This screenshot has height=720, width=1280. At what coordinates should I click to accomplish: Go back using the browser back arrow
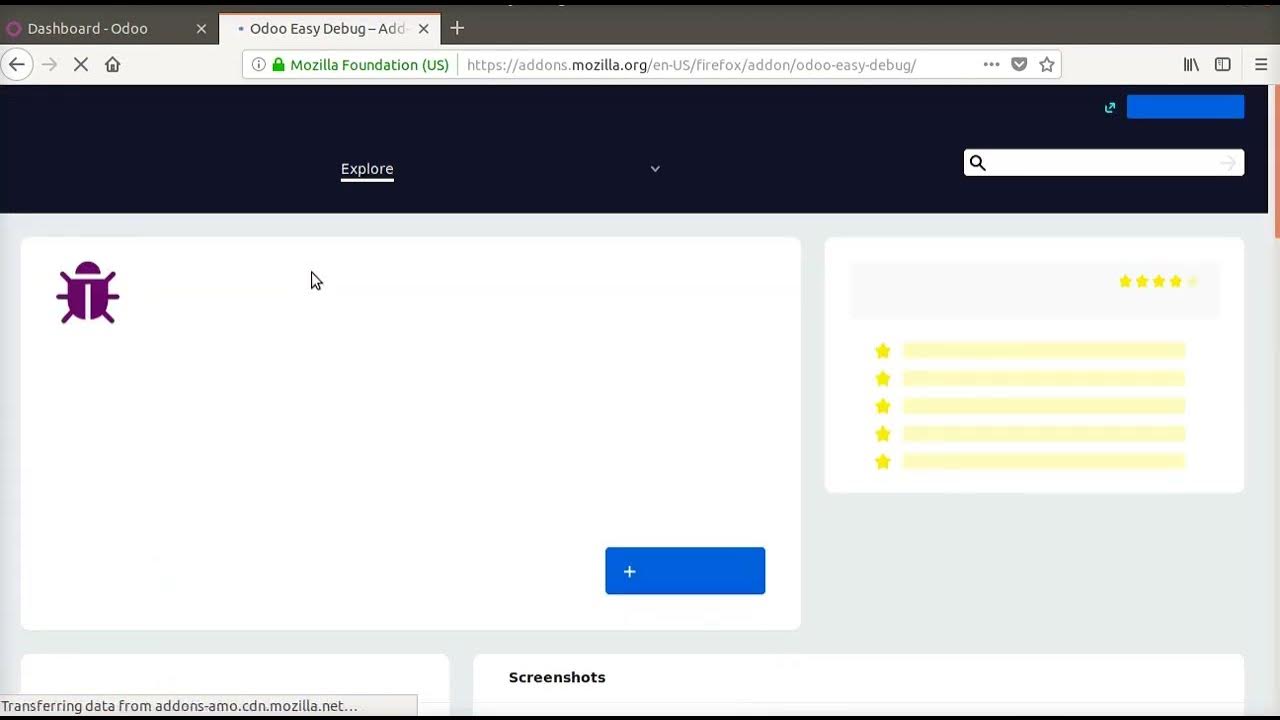pos(16,64)
